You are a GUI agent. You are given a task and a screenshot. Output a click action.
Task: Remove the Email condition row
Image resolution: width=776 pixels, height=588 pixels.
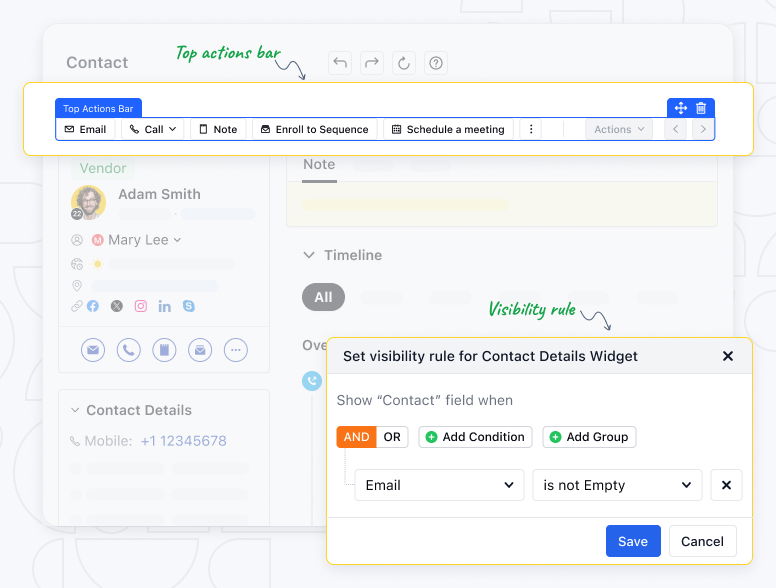point(726,485)
